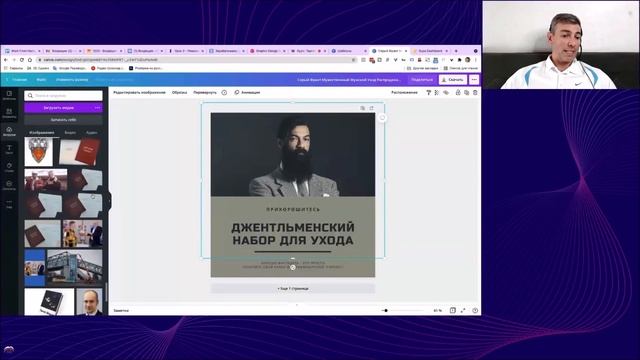Click the trash delete icon in toolbar
This screenshot has width=640, height=360.
click(475, 93)
